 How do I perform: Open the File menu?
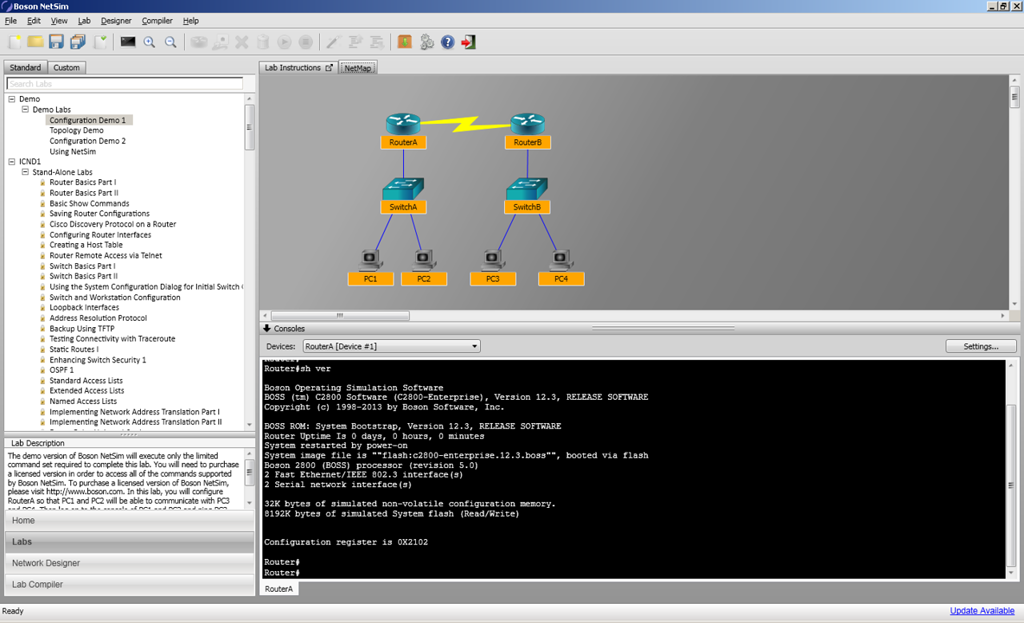click(10, 21)
